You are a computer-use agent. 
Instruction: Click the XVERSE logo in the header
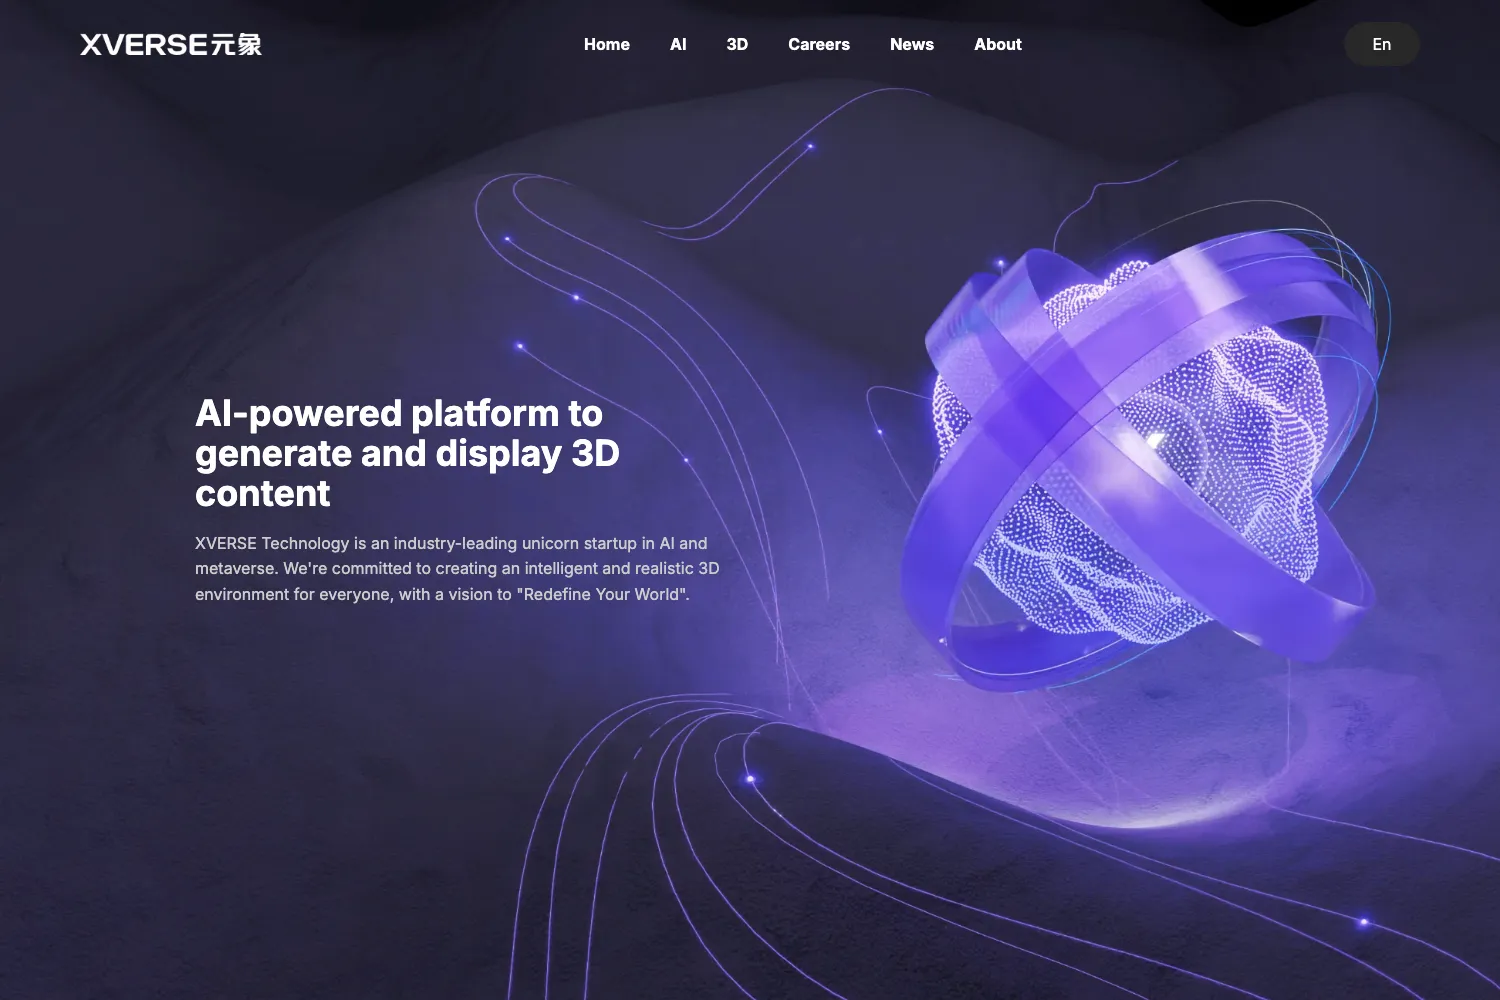(171, 44)
